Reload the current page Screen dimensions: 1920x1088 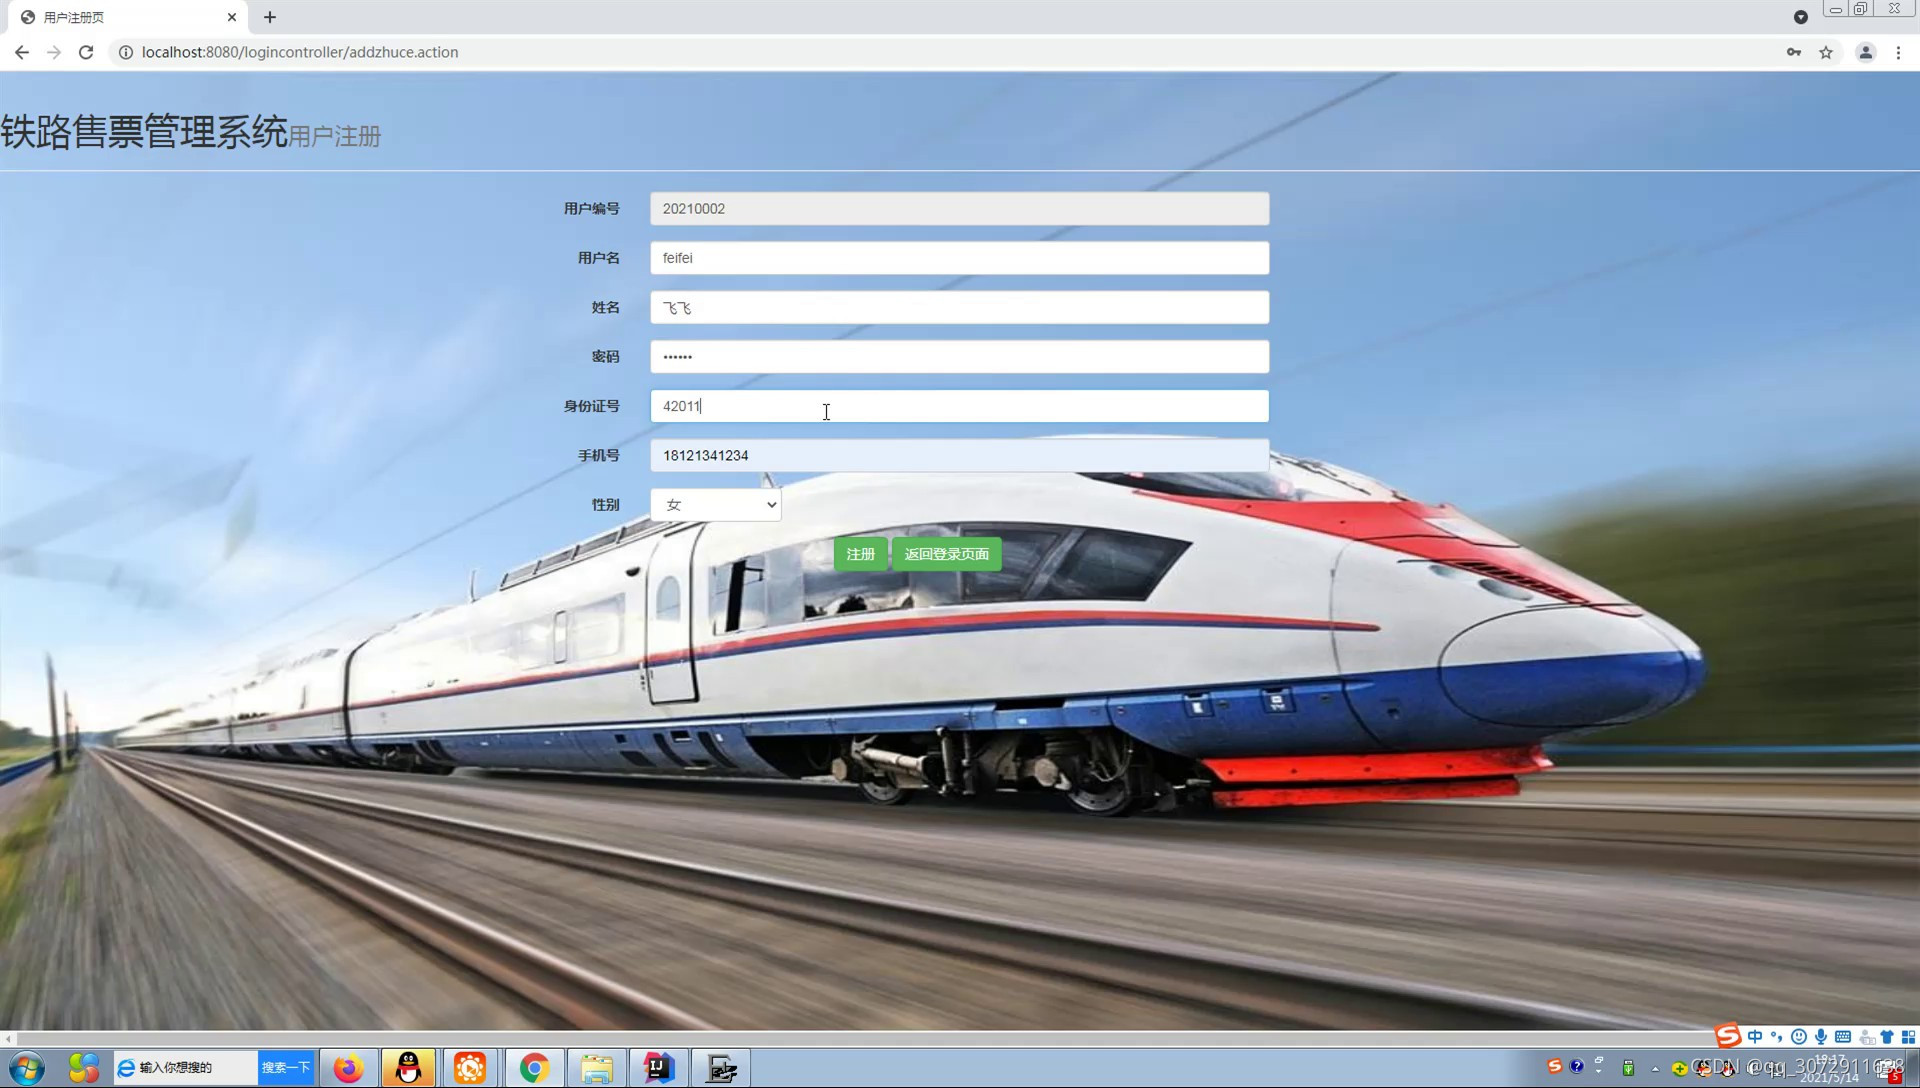(86, 52)
